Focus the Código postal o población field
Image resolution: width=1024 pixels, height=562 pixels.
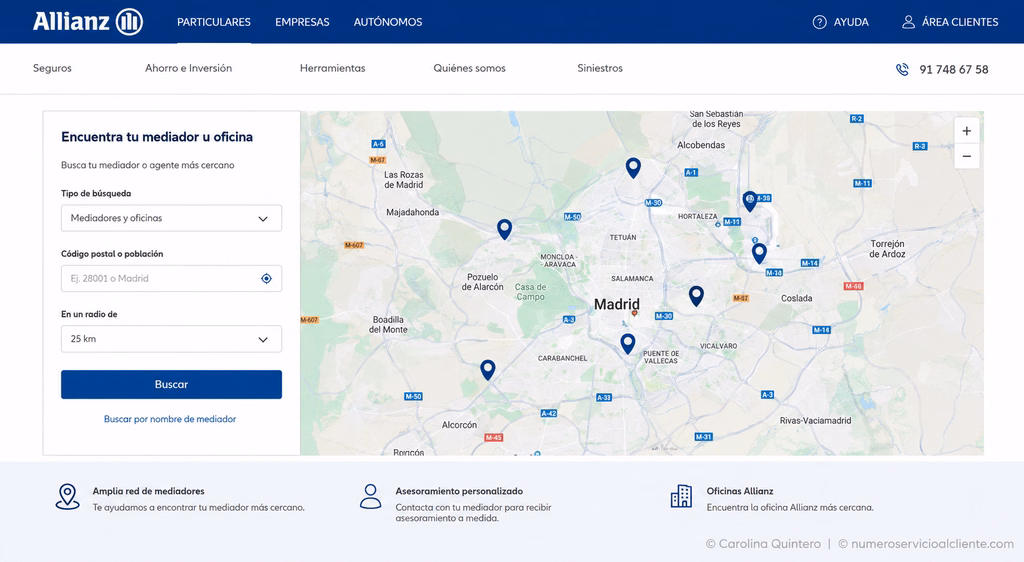point(171,279)
